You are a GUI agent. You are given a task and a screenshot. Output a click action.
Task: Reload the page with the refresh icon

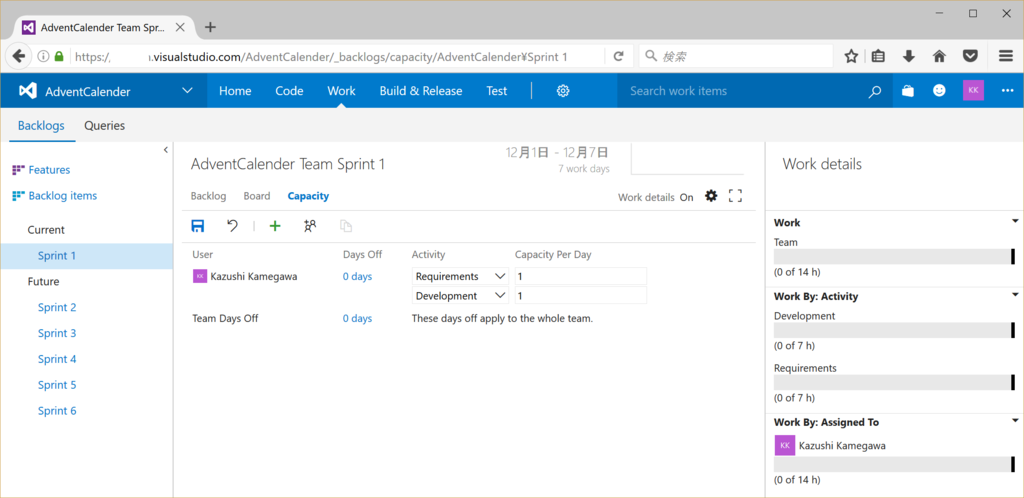click(x=618, y=57)
